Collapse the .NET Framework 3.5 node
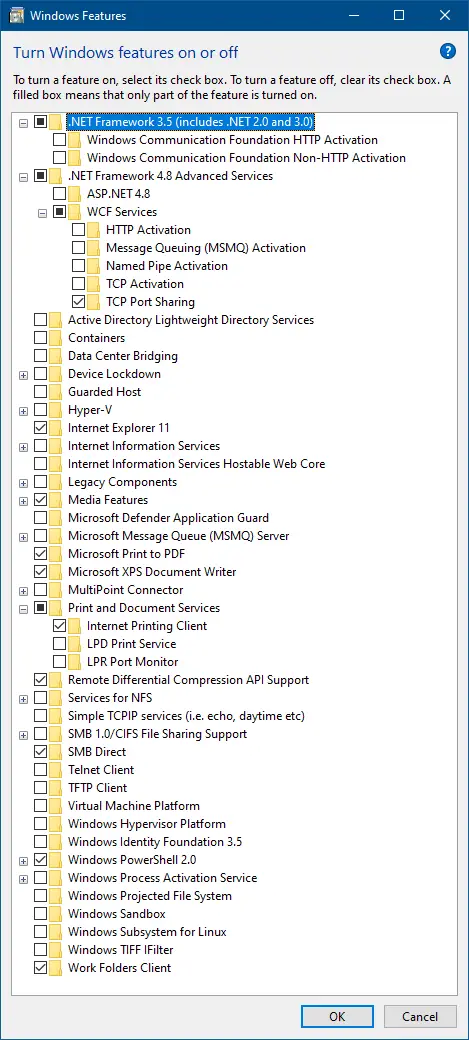Image resolution: width=469 pixels, height=1040 pixels. tap(24, 123)
